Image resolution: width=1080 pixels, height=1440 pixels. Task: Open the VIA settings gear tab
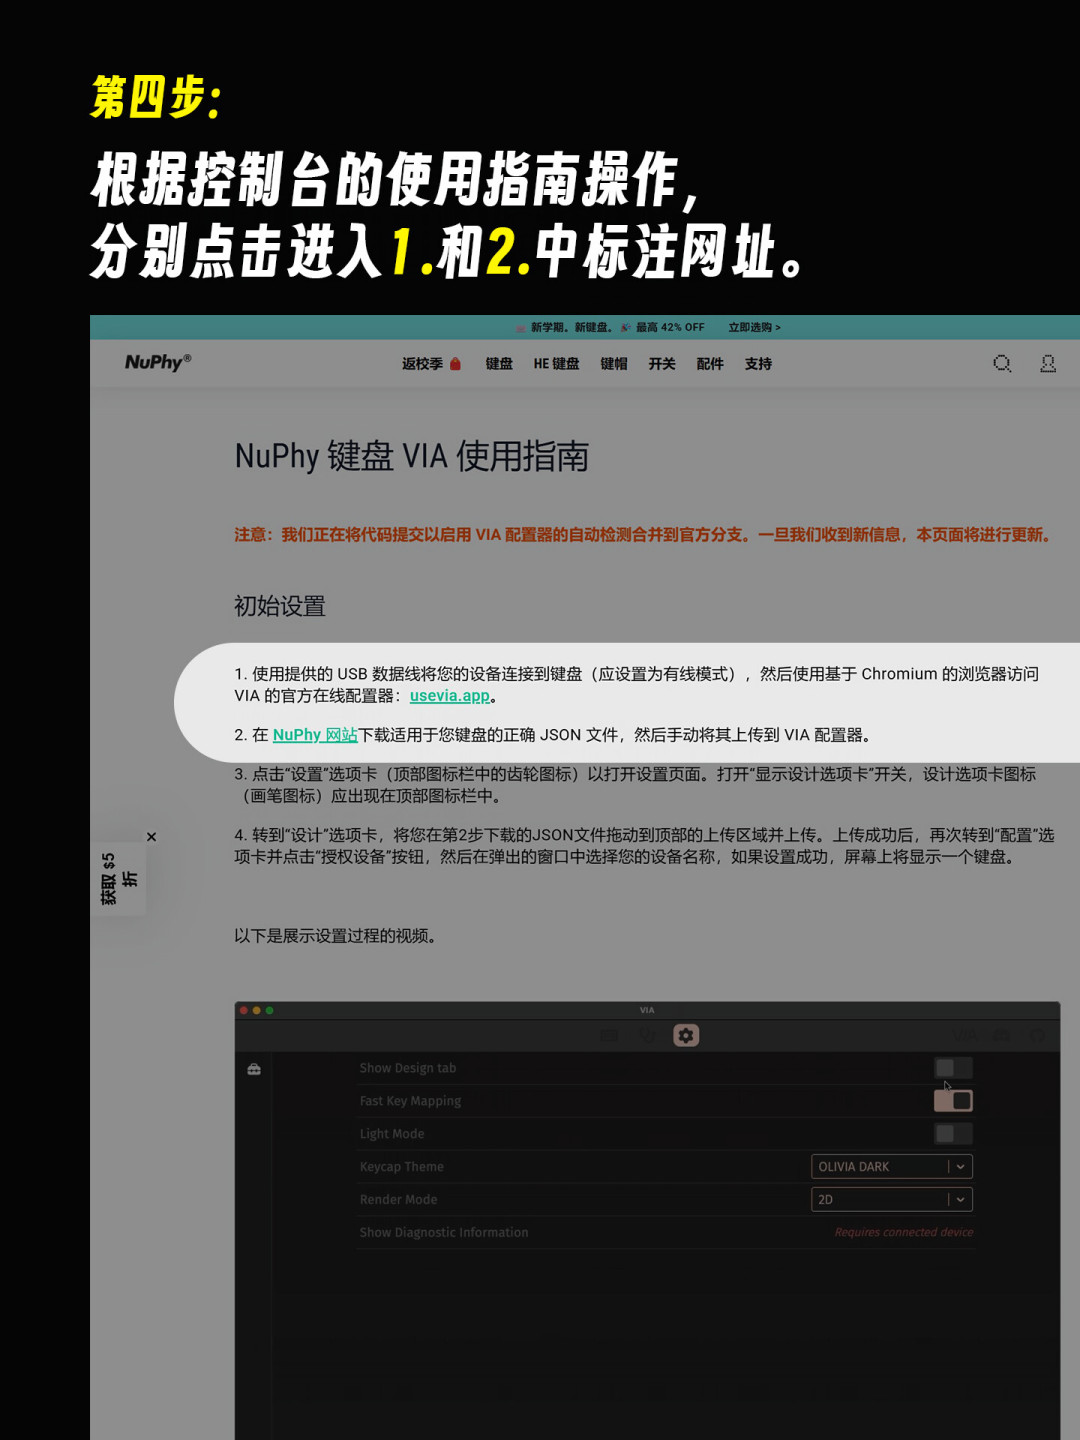click(686, 1036)
